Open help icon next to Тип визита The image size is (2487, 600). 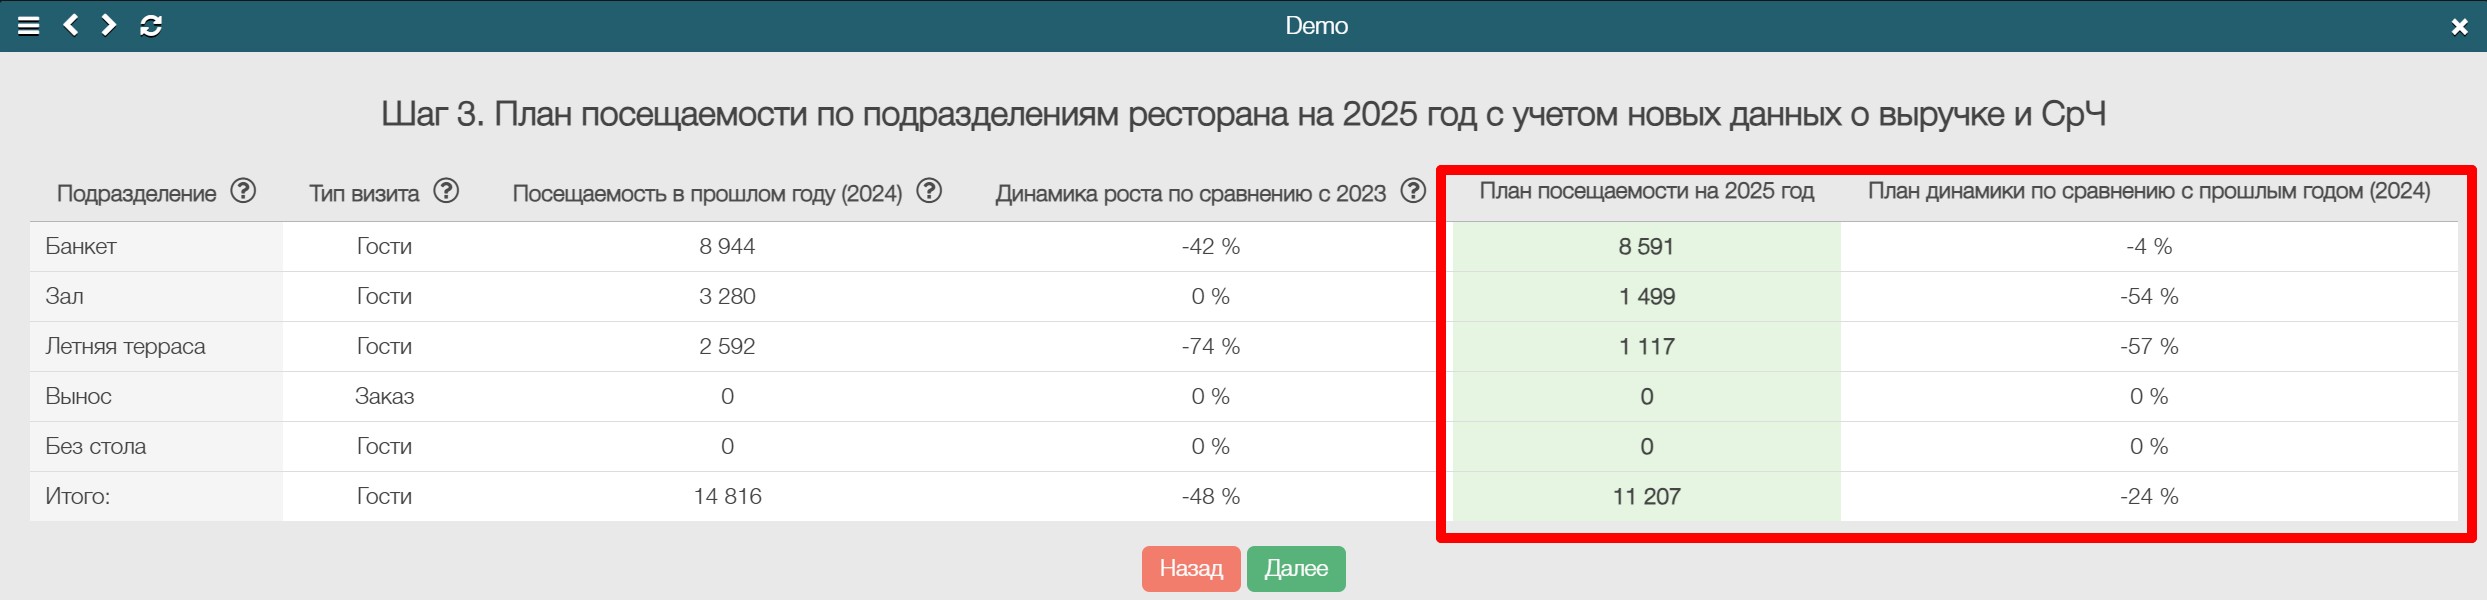(x=446, y=191)
